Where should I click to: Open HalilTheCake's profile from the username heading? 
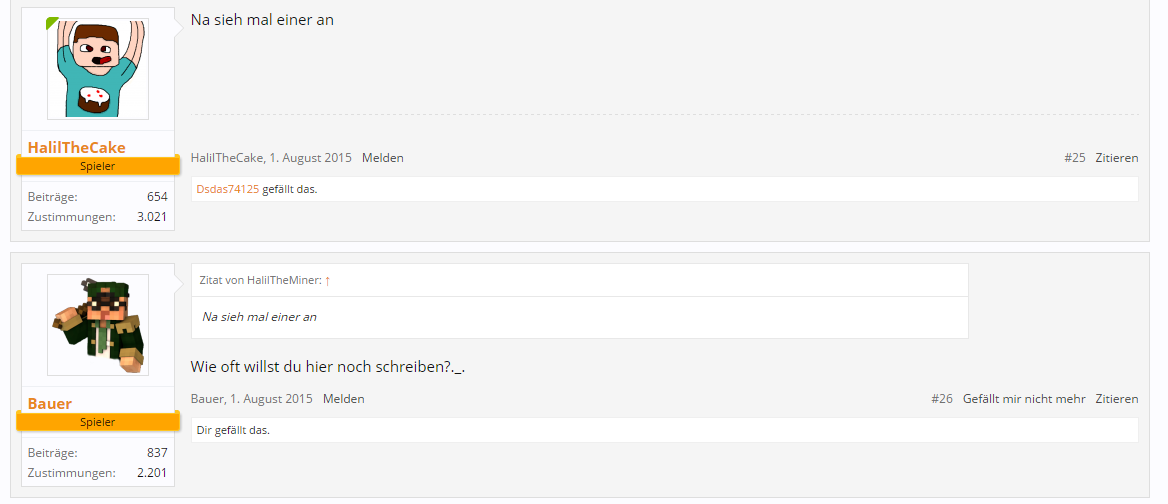77,148
